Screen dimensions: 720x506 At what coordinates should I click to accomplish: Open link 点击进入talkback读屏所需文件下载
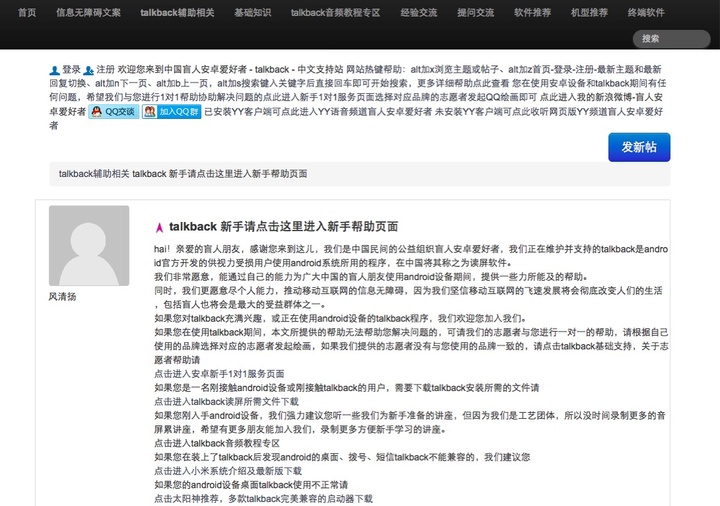(x=226, y=401)
